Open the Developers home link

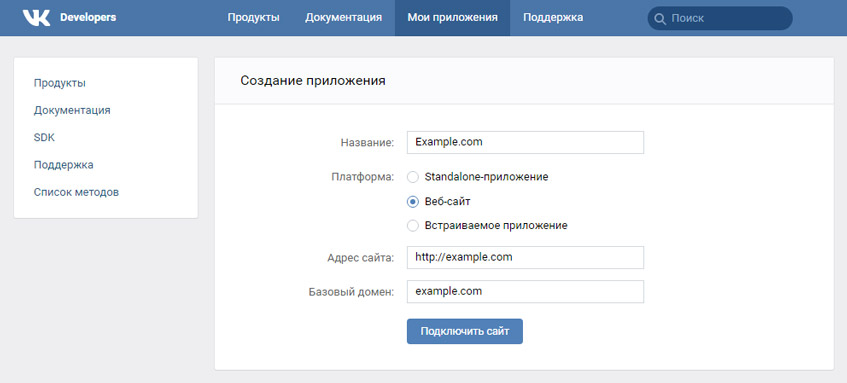point(88,17)
